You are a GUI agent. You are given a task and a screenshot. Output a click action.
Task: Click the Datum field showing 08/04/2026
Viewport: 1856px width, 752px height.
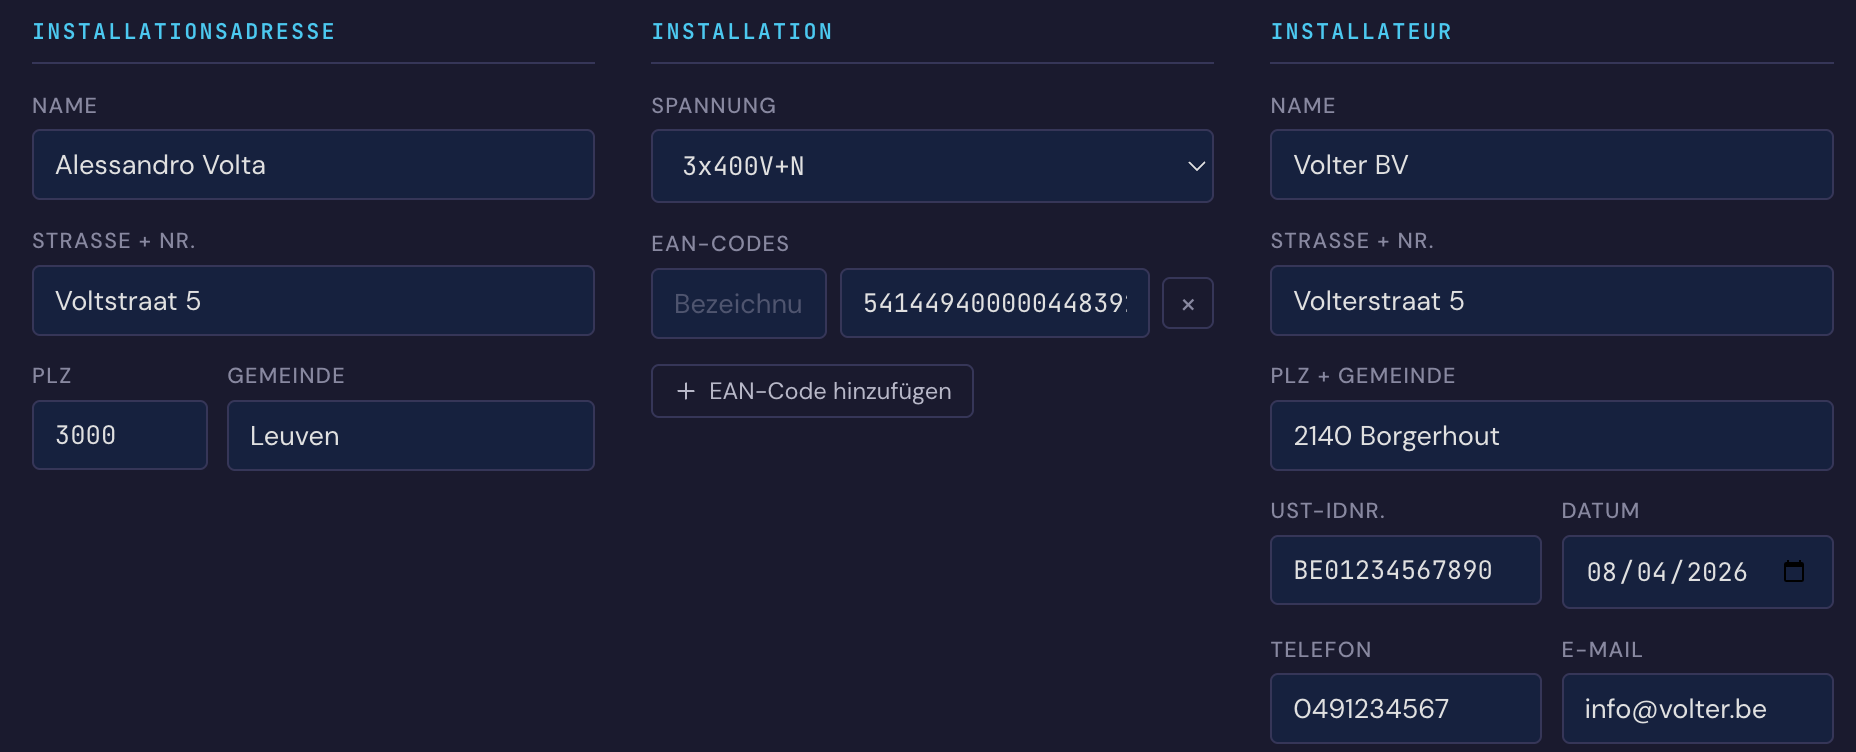click(1698, 572)
